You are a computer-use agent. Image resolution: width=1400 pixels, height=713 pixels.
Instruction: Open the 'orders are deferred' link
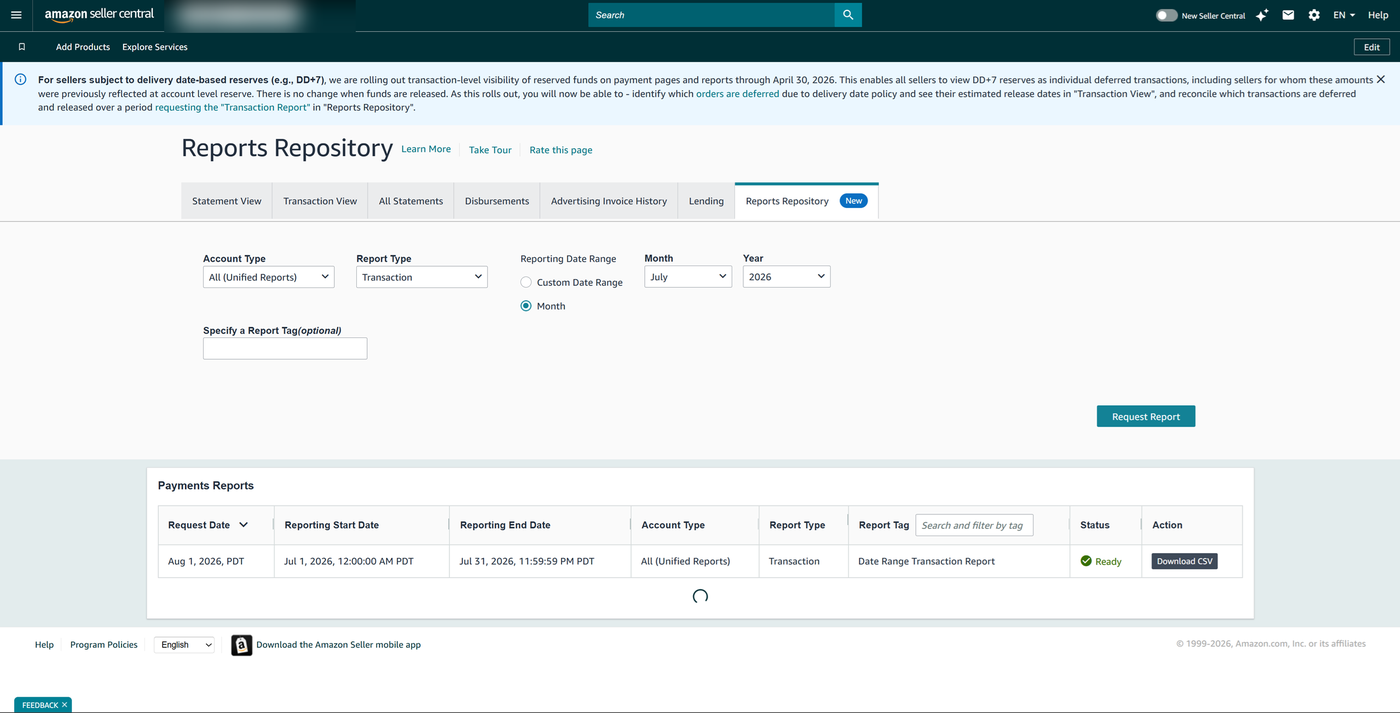737,93
